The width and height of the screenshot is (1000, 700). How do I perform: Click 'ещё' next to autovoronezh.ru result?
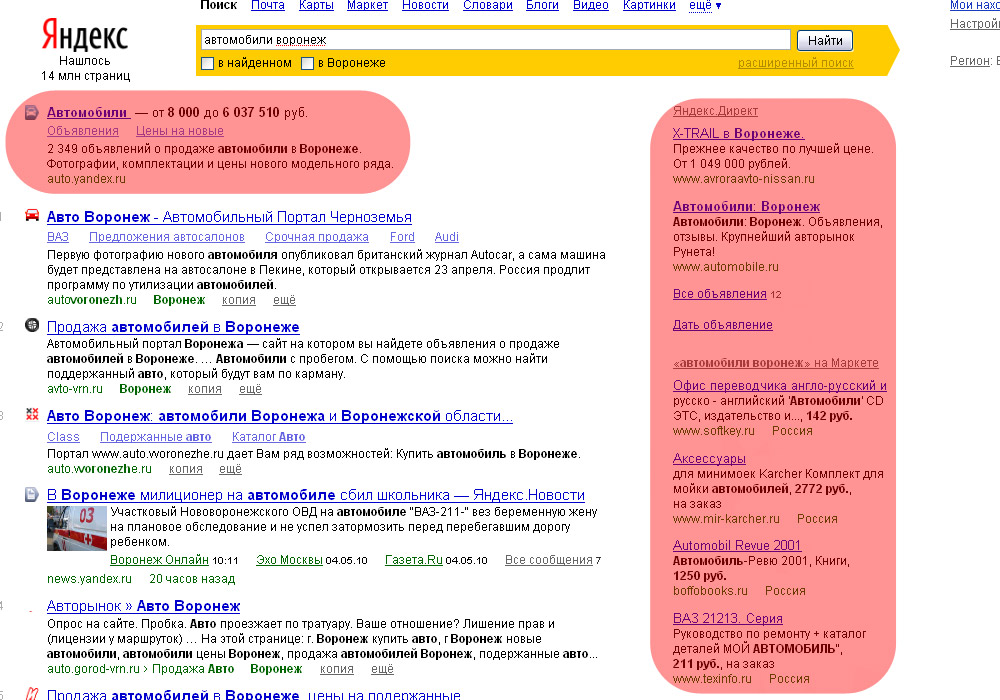(284, 300)
